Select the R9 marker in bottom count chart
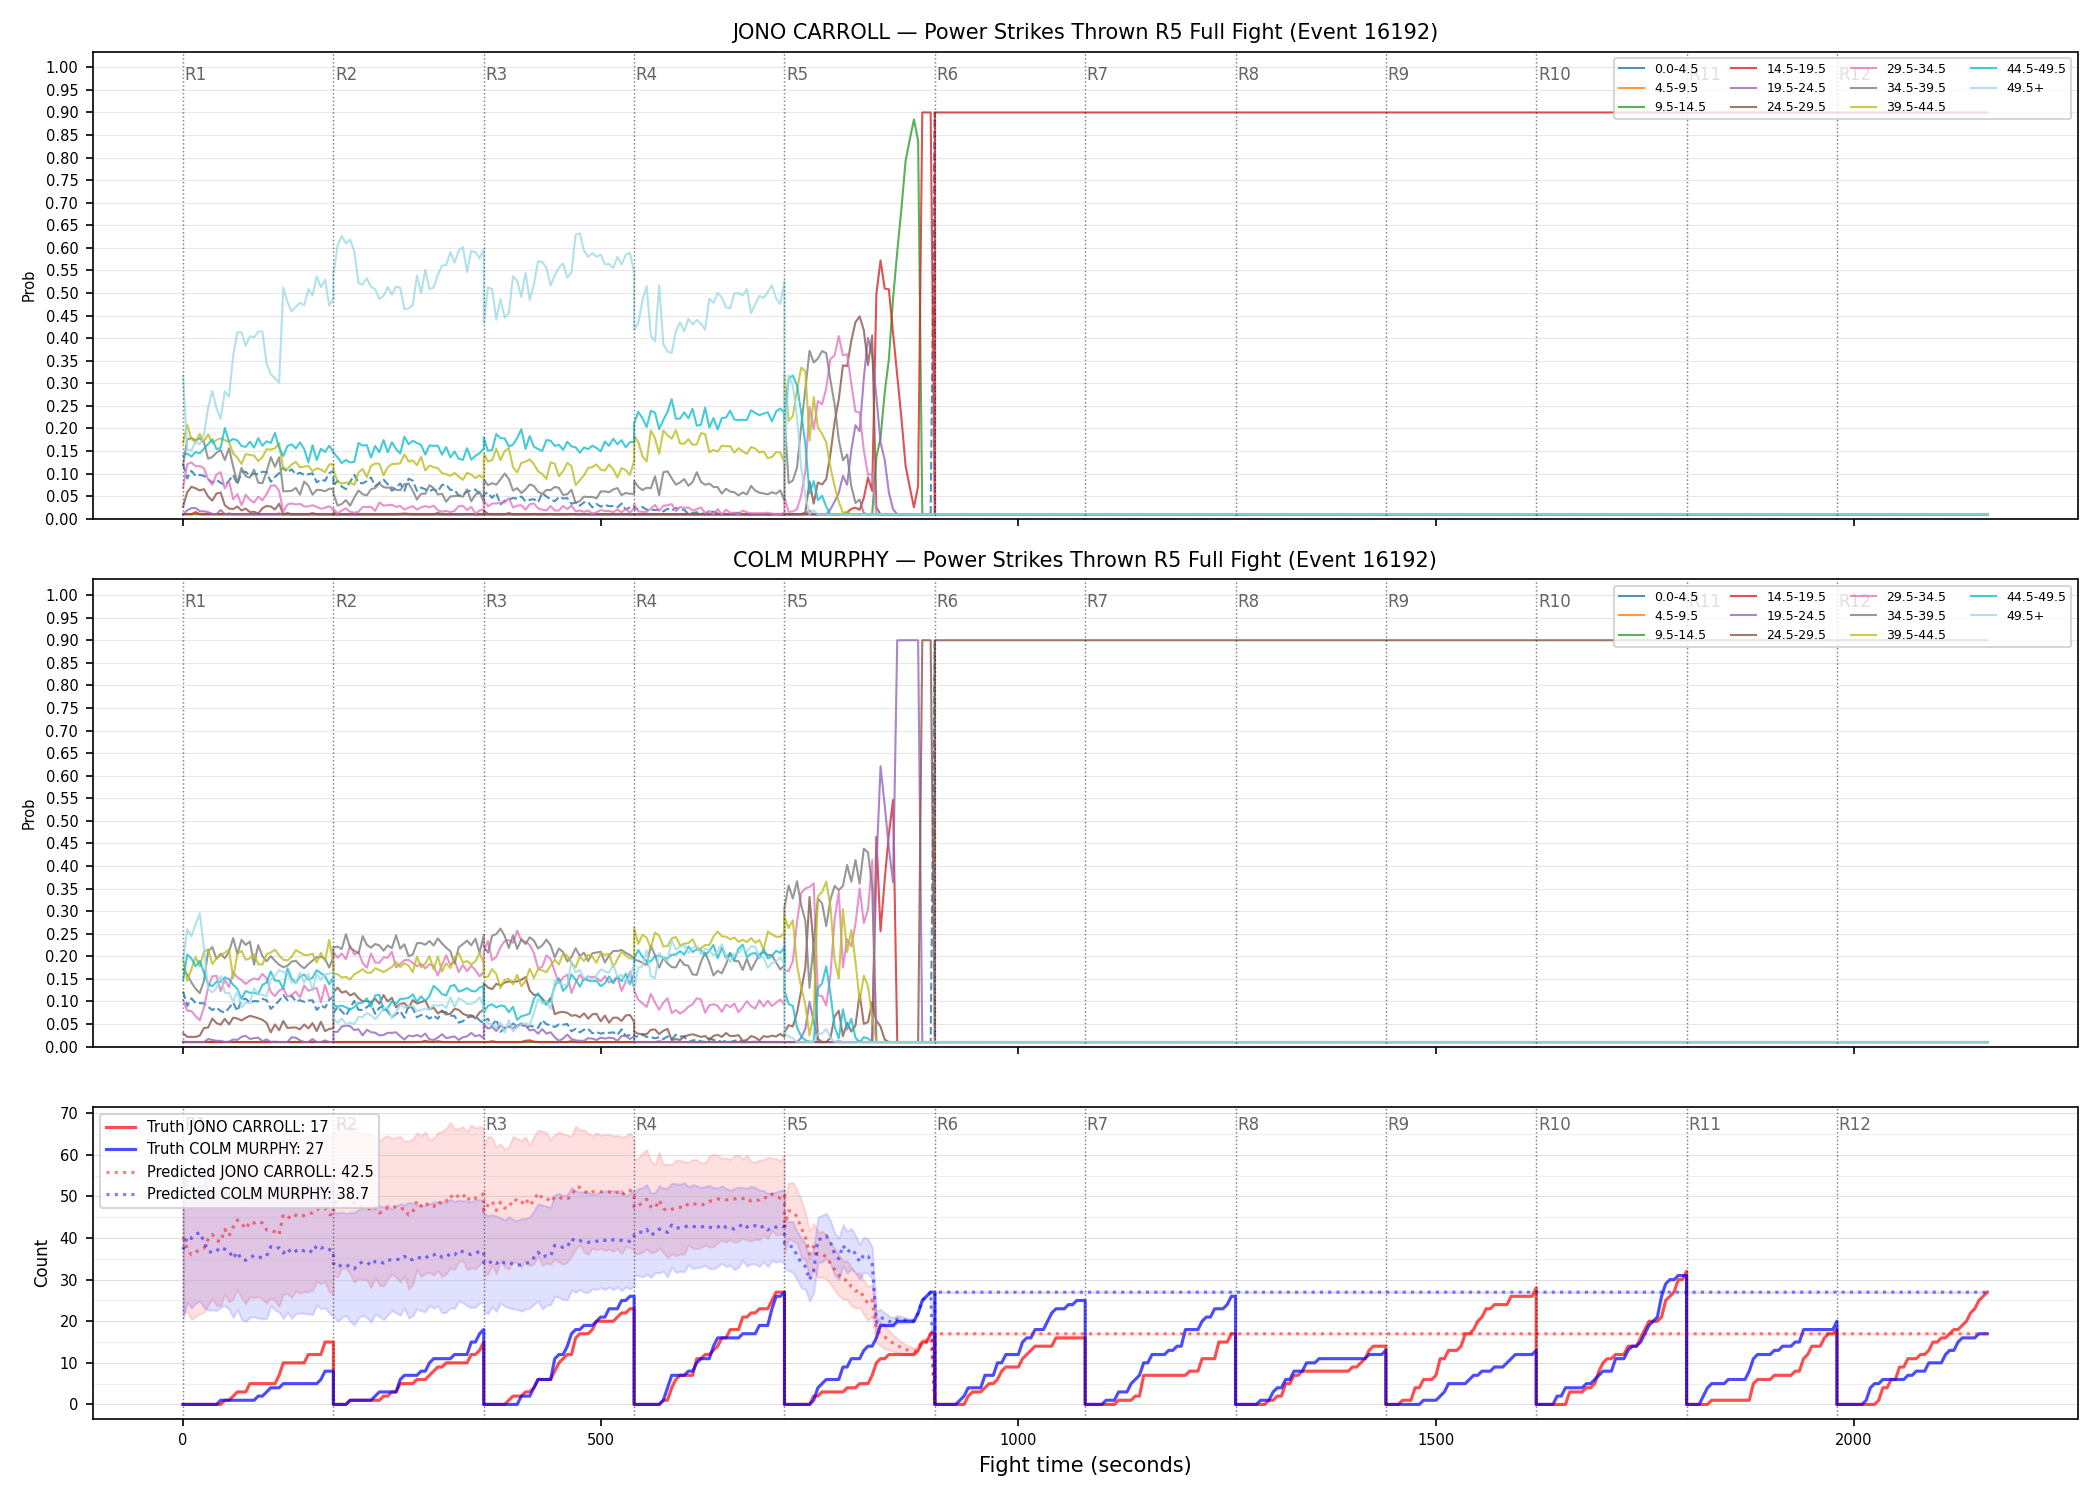The width and height of the screenshot is (2100, 1500). click(1398, 1124)
